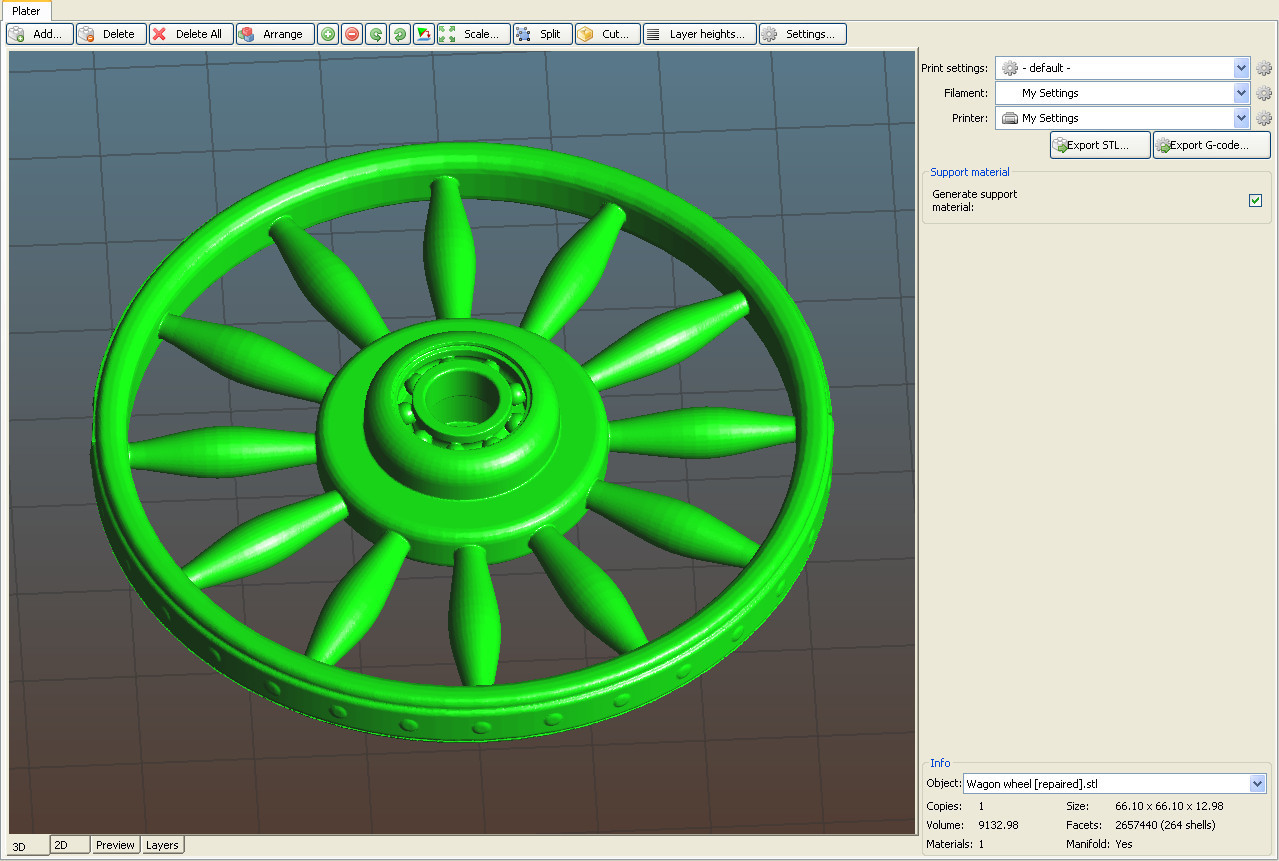The height and width of the screenshot is (861, 1279).
Task: Click Split in the toolbar
Action: pos(542,34)
